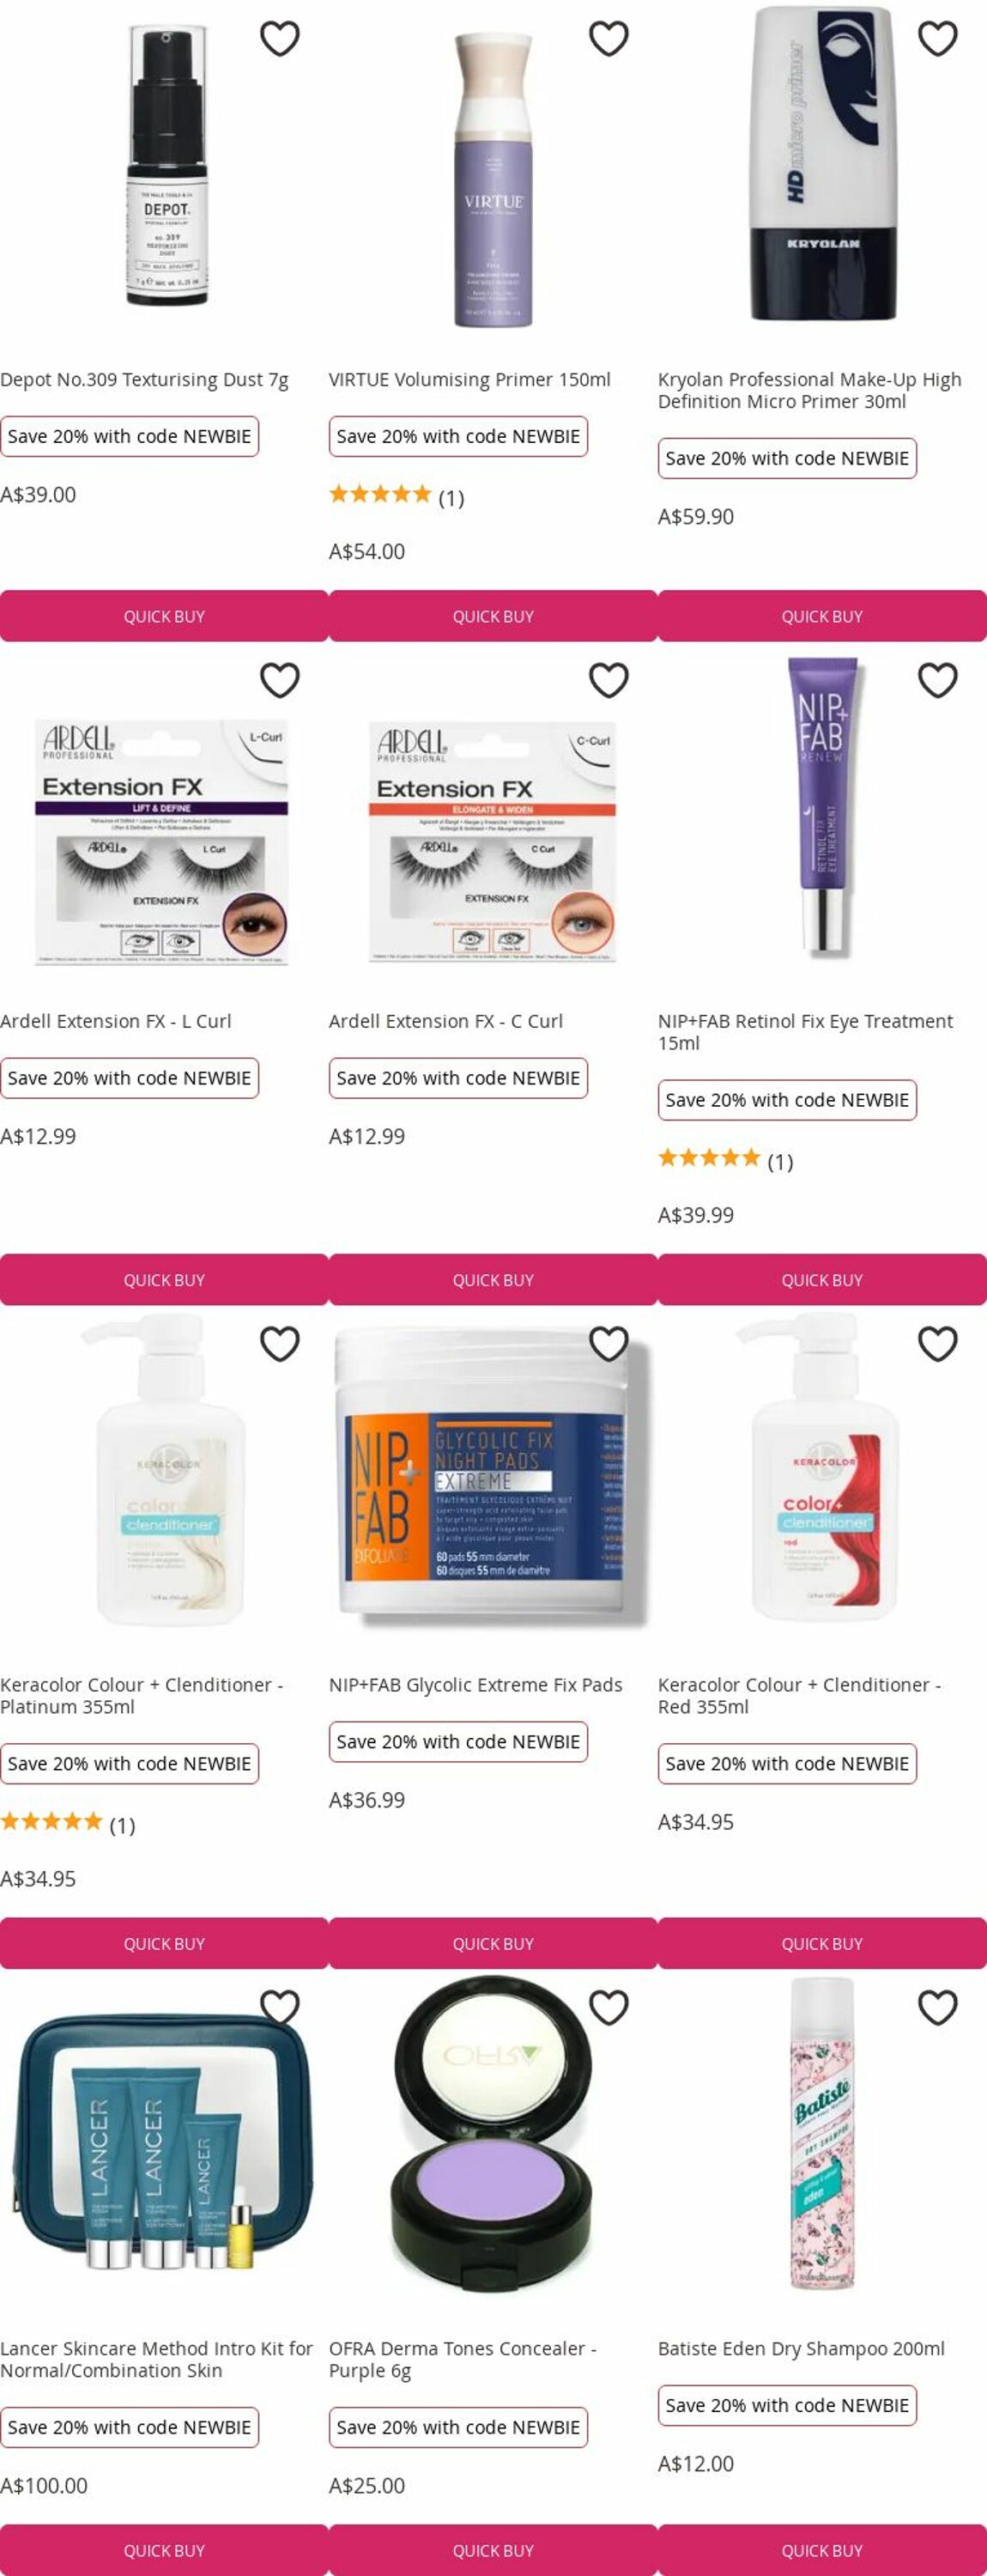This screenshot has height=2576, width=987.
Task: Quick buy the NIP+FAB Retinol Fix Eye Treatment
Action: point(822,1280)
